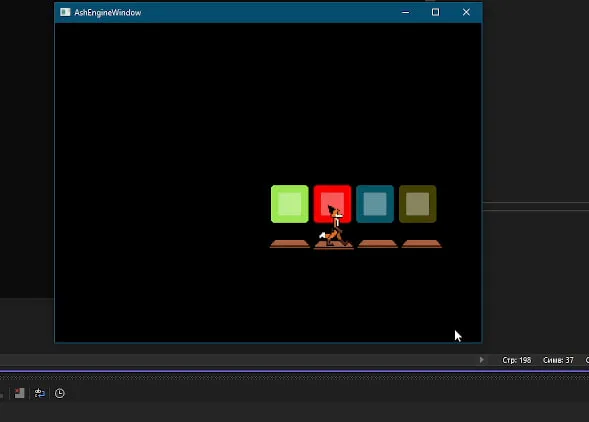The image size is (589, 422).
Task: Click the column indicator Симв: 37
Action: click(558, 360)
